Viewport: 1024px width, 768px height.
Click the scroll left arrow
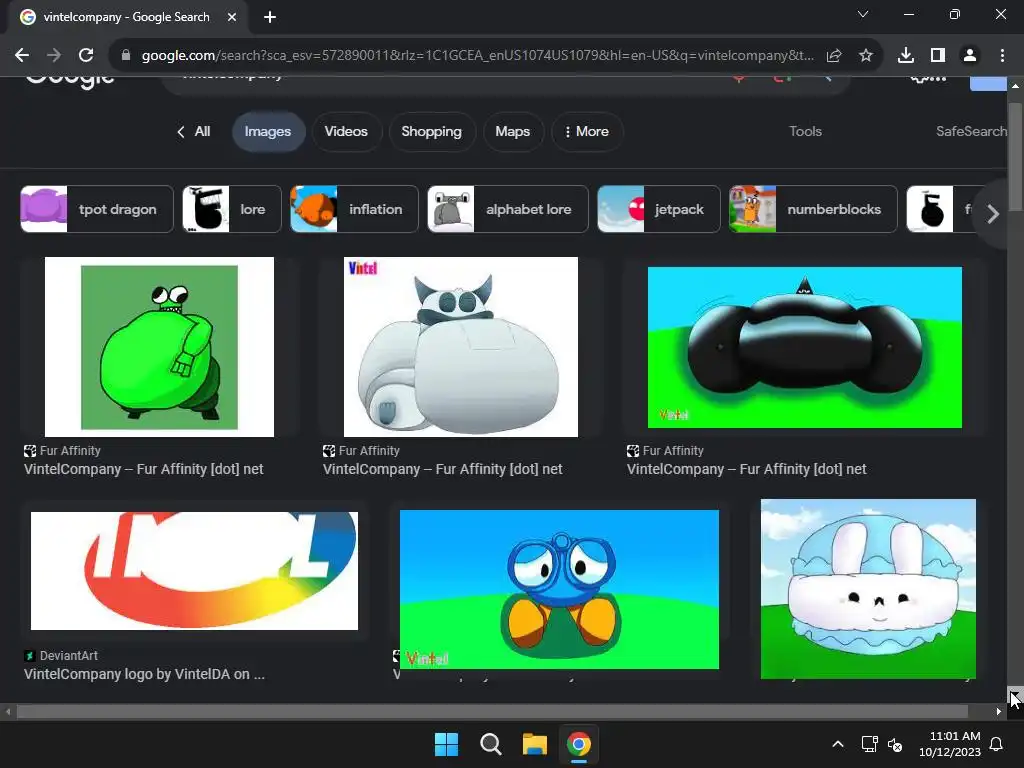coord(8,712)
